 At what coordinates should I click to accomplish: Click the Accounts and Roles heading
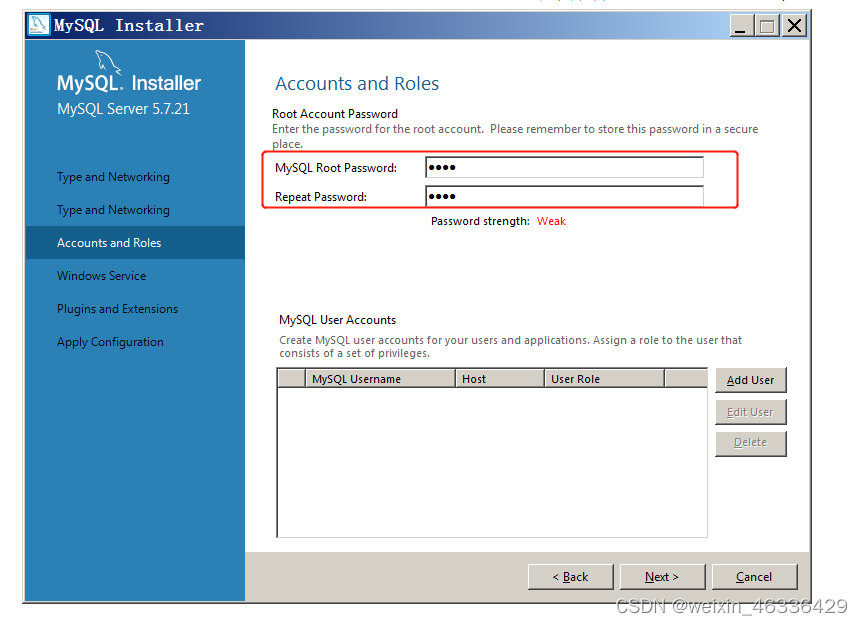click(x=357, y=84)
